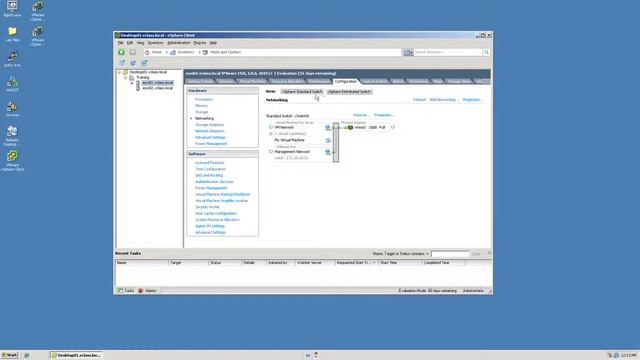
Task: Click the Recent Tasks filter text field
Action: click(x=450, y=254)
